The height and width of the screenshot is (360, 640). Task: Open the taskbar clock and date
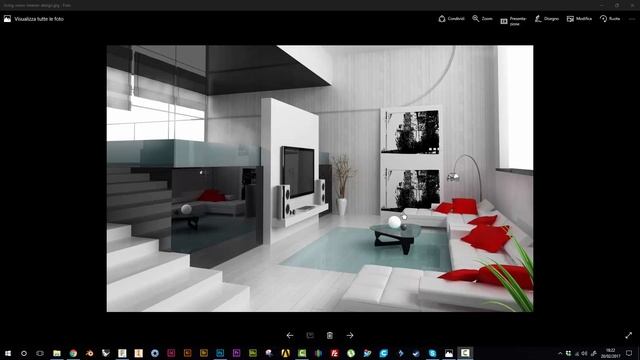(610, 353)
